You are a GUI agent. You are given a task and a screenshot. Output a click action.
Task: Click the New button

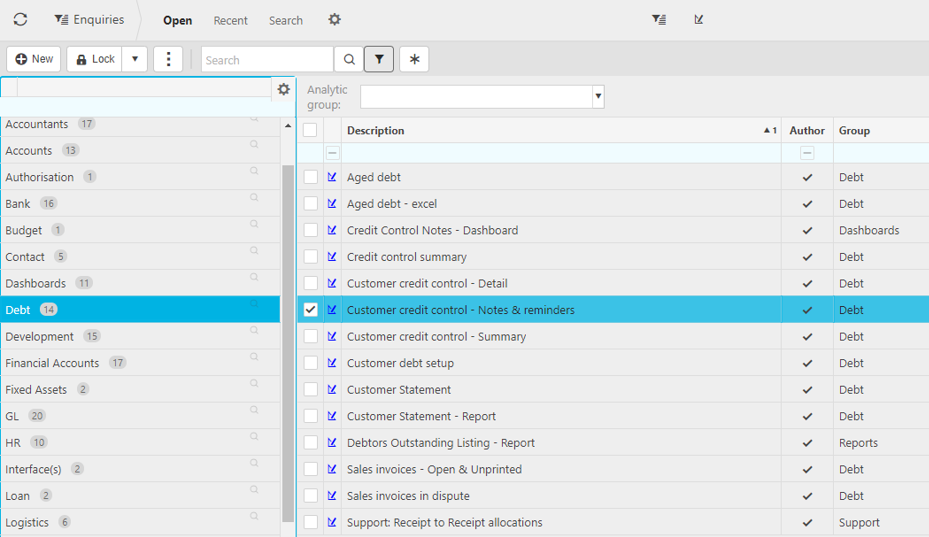tap(33, 59)
